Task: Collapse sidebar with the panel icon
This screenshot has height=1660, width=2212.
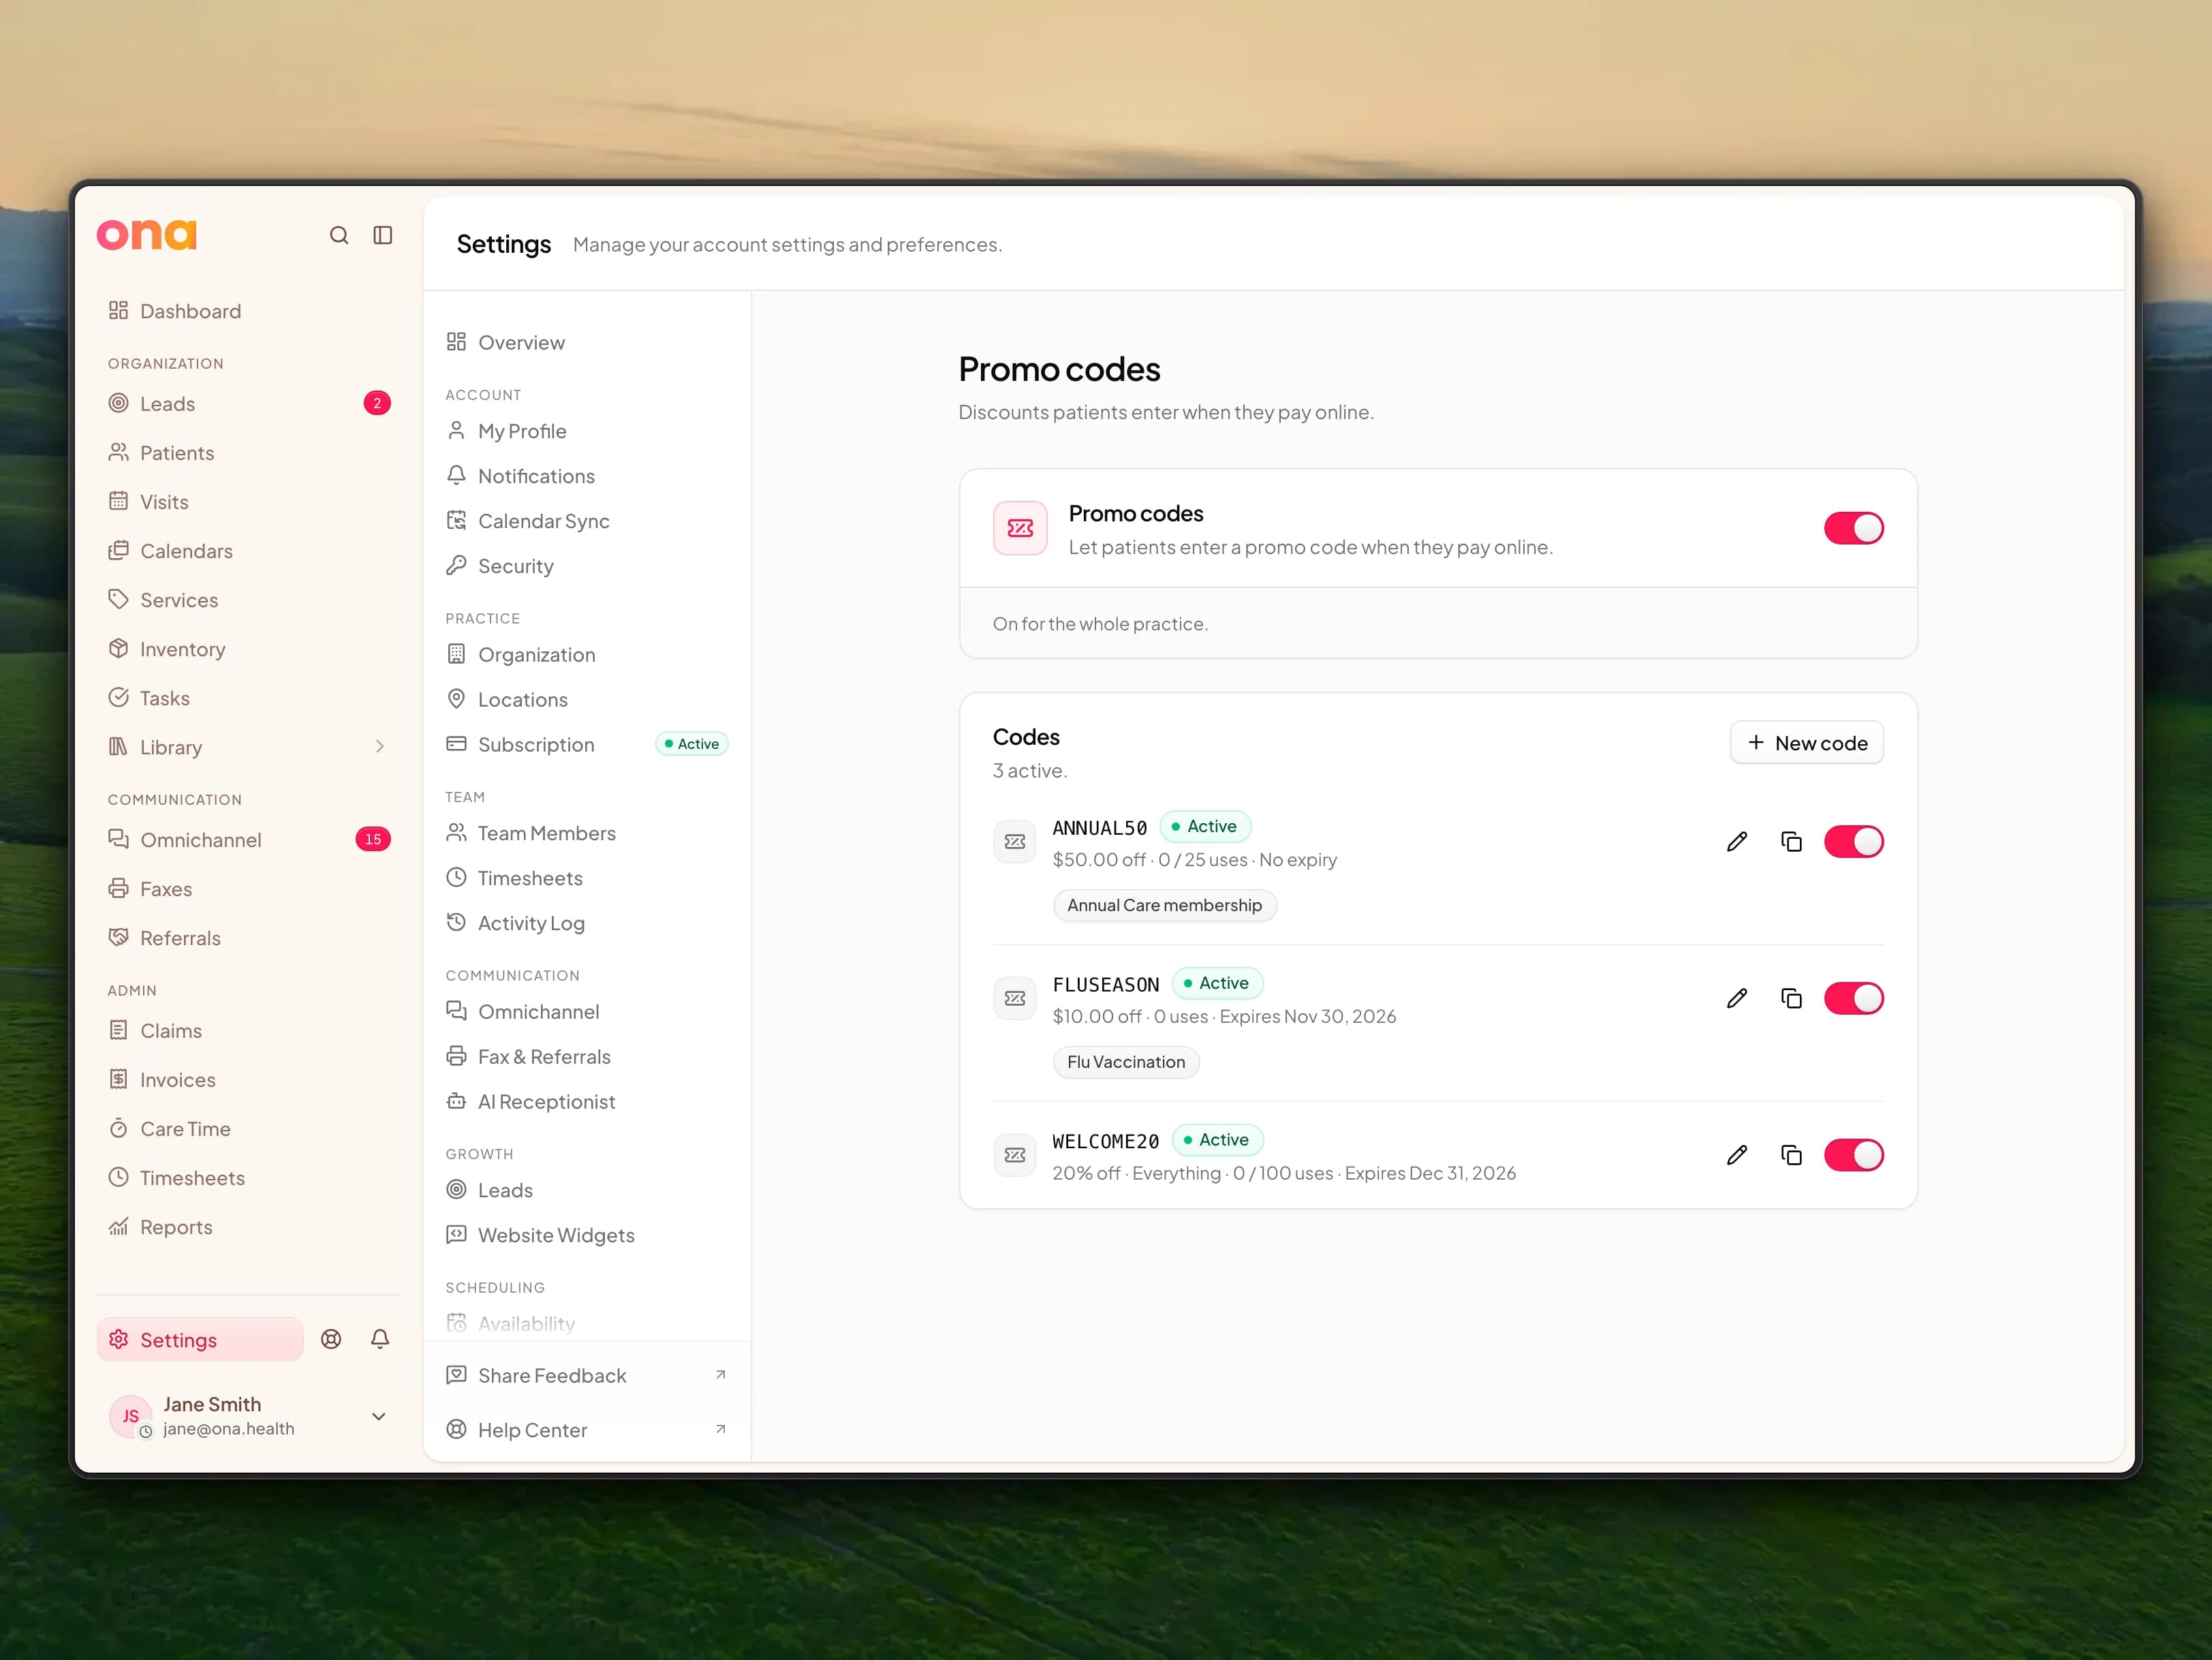Action: tap(383, 235)
